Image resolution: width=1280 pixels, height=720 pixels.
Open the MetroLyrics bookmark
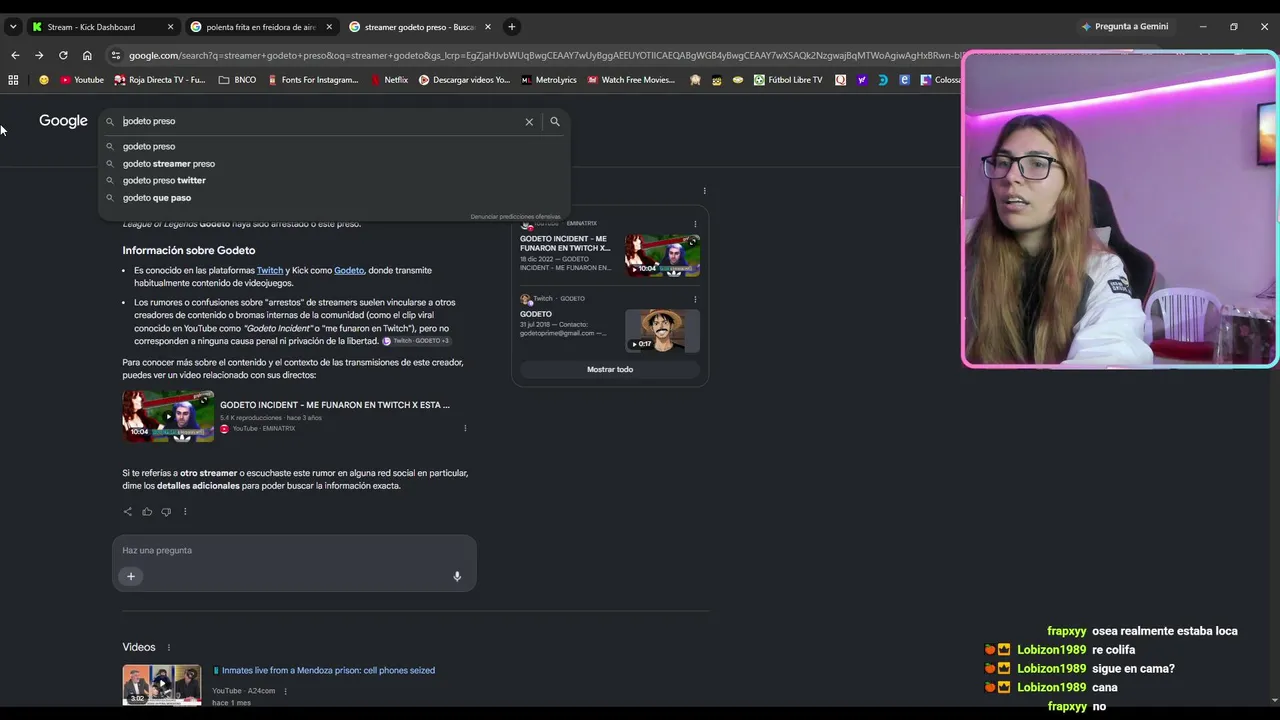(x=549, y=80)
